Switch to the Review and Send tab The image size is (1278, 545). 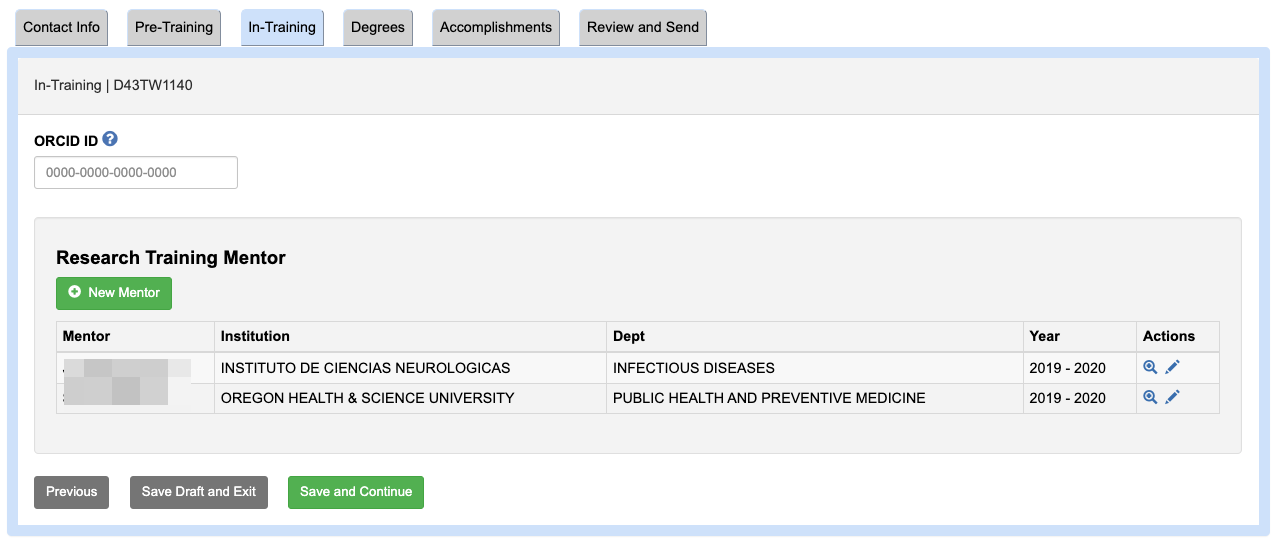[643, 28]
